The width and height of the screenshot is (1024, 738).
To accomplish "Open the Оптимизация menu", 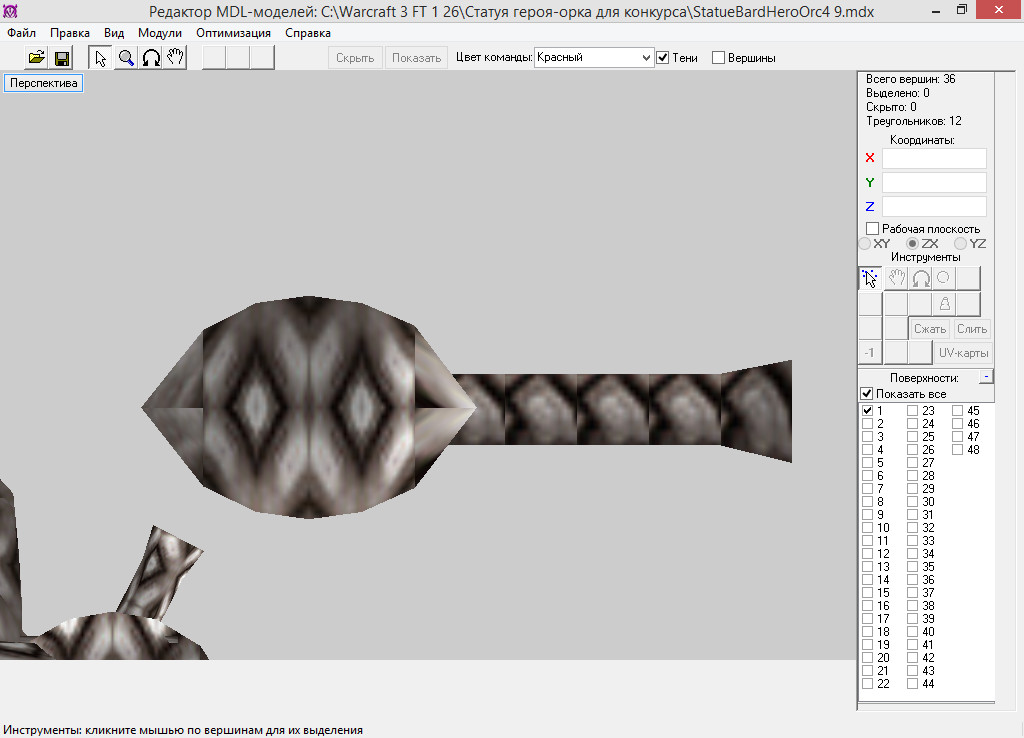I will point(233,33).
